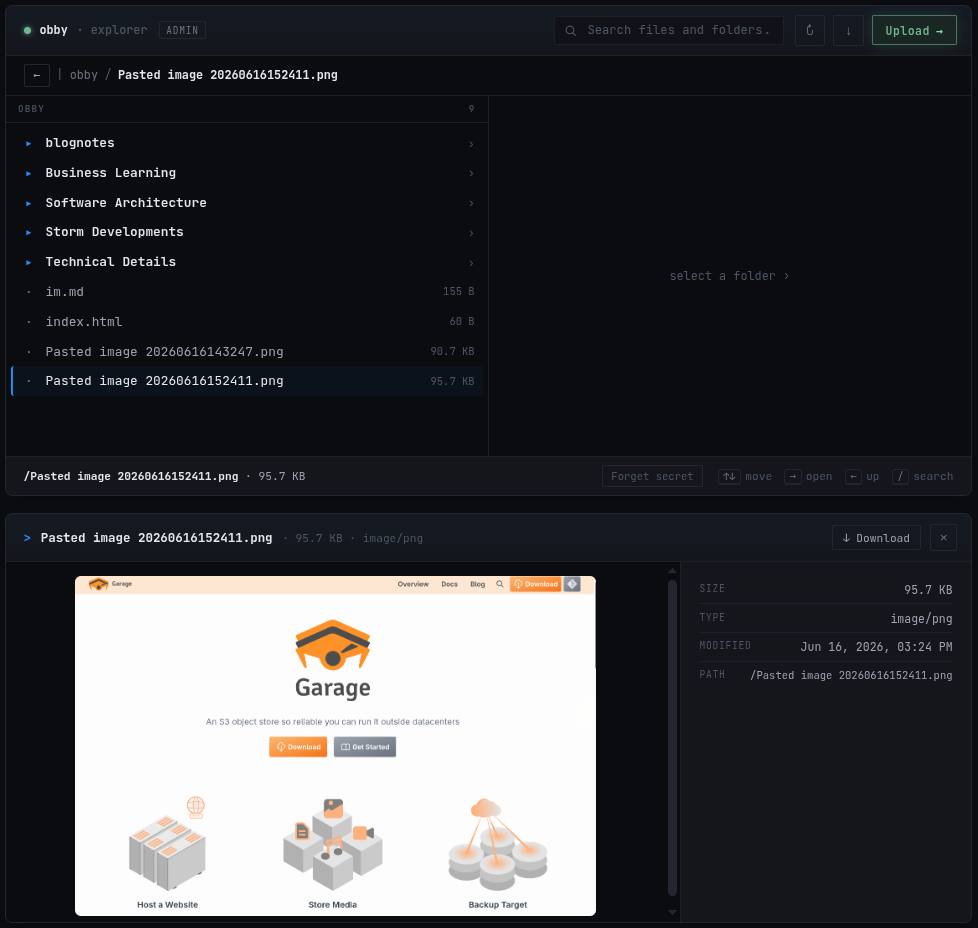Click the Garage screenshot preview thumbnail
Image resolution: width=978 pixels, height=928 pixels.
[335, 746]
